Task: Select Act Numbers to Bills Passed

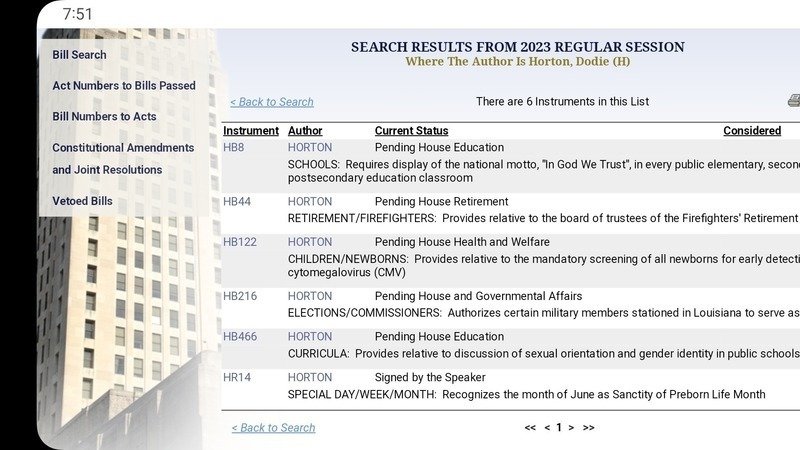Action: [x=124, y=86]
